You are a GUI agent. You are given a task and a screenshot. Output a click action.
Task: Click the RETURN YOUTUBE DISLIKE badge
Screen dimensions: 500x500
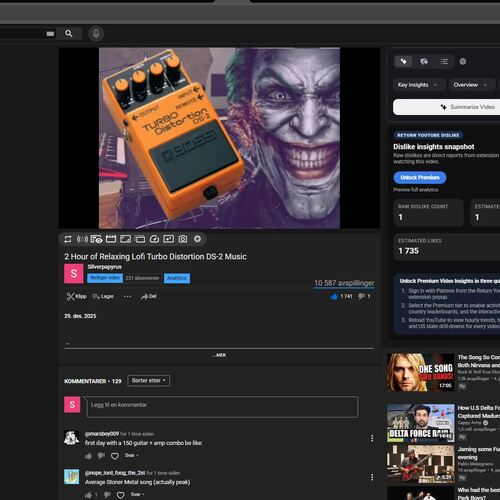(428, 135)
